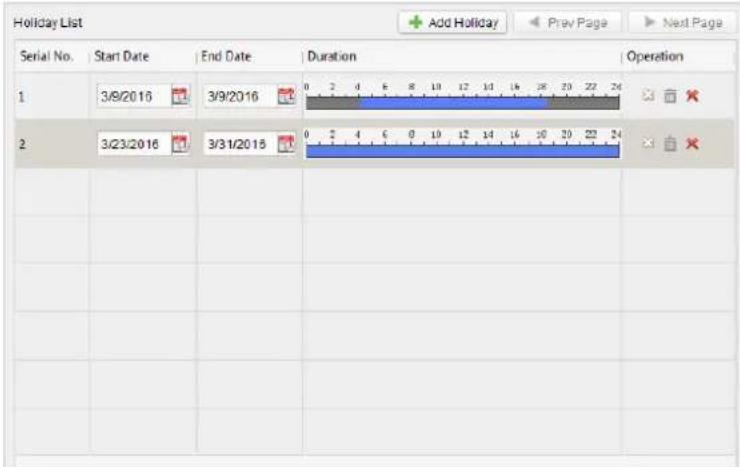The width and height of the screenshot is (740, 467).
Task: Open calendar for row 1 end date
Action: tap(286, 96)
